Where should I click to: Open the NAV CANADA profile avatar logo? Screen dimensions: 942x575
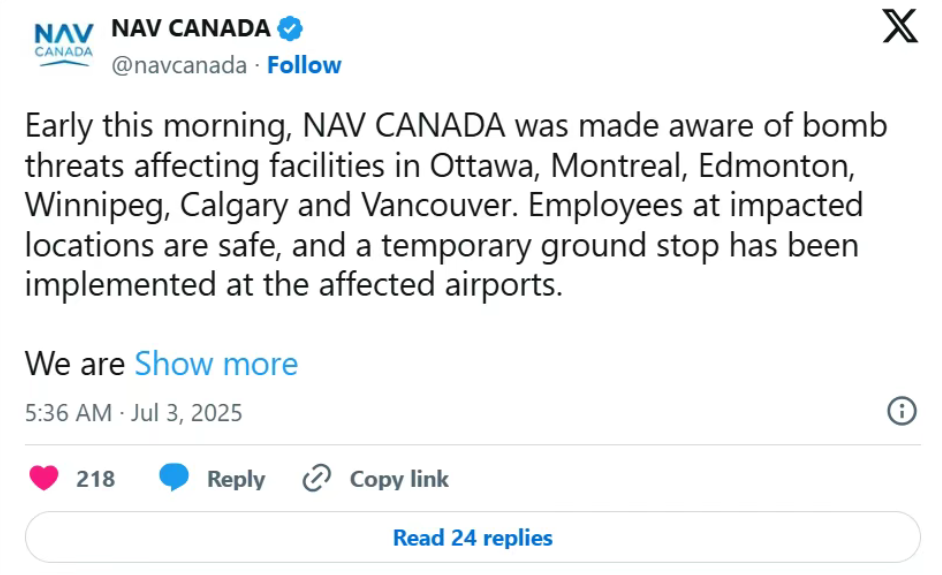point(64,44)
